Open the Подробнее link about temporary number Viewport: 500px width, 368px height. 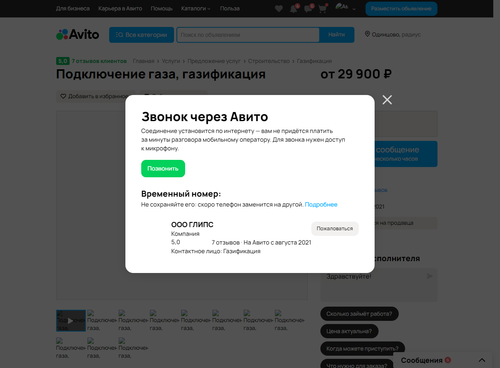tap(321, 204)
